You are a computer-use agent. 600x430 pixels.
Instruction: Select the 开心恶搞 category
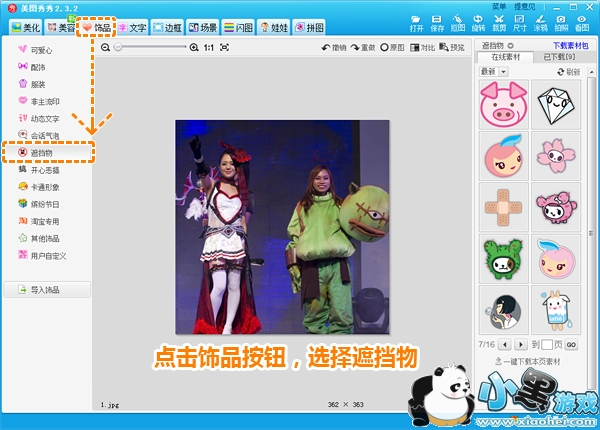pos(39,170)
